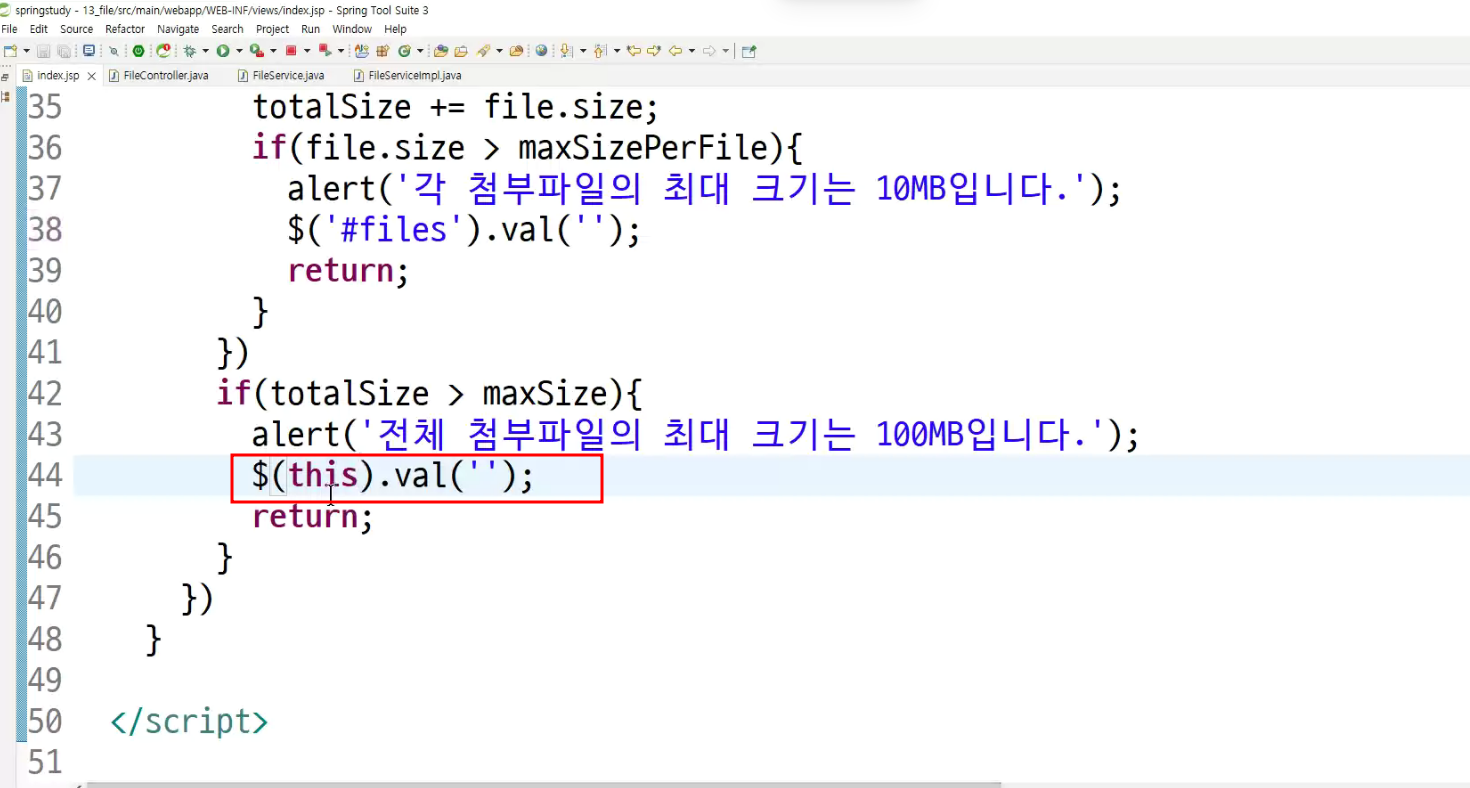Open the Next Annotation dropdown arrow
1470x788 pixels.
click(x=581, y=50)
